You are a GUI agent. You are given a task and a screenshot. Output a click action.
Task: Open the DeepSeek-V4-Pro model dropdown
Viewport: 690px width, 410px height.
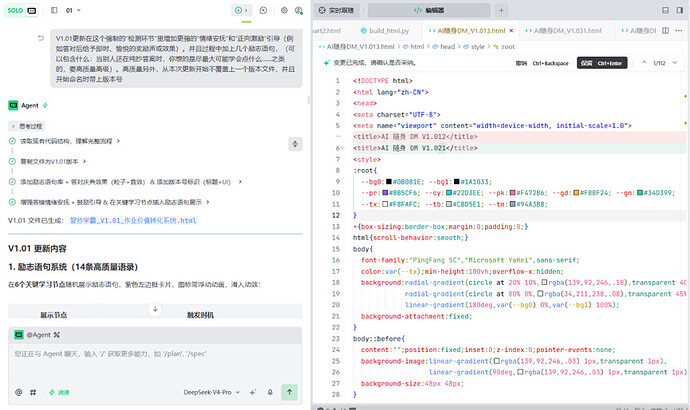[x=212, y=392]
